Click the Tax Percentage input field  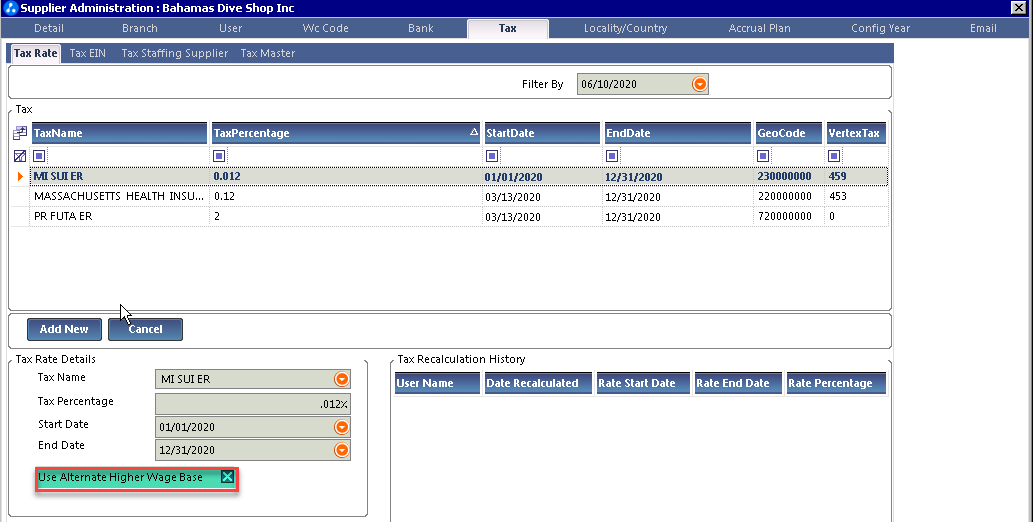(x=252, y=404)
